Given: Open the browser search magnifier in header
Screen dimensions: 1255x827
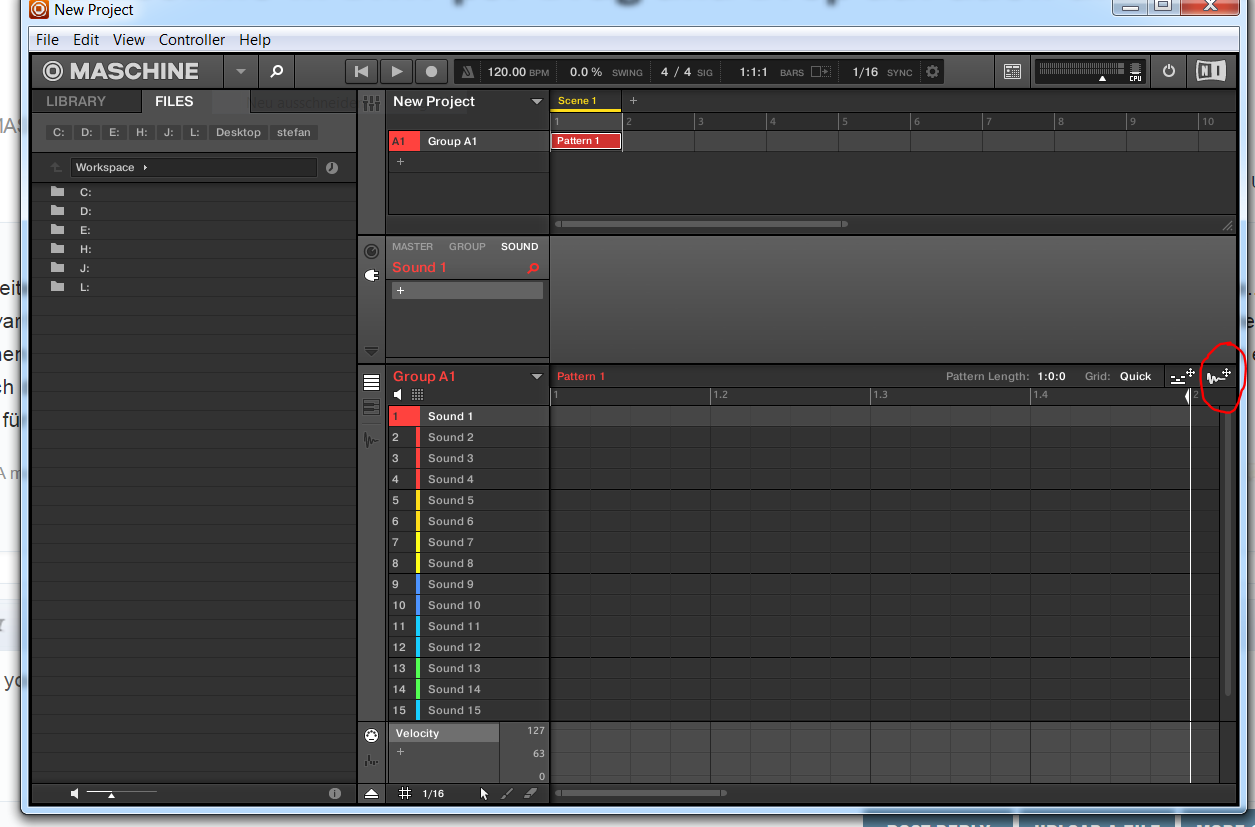Looking at the screenshot, I should click(x=277, y=71).
